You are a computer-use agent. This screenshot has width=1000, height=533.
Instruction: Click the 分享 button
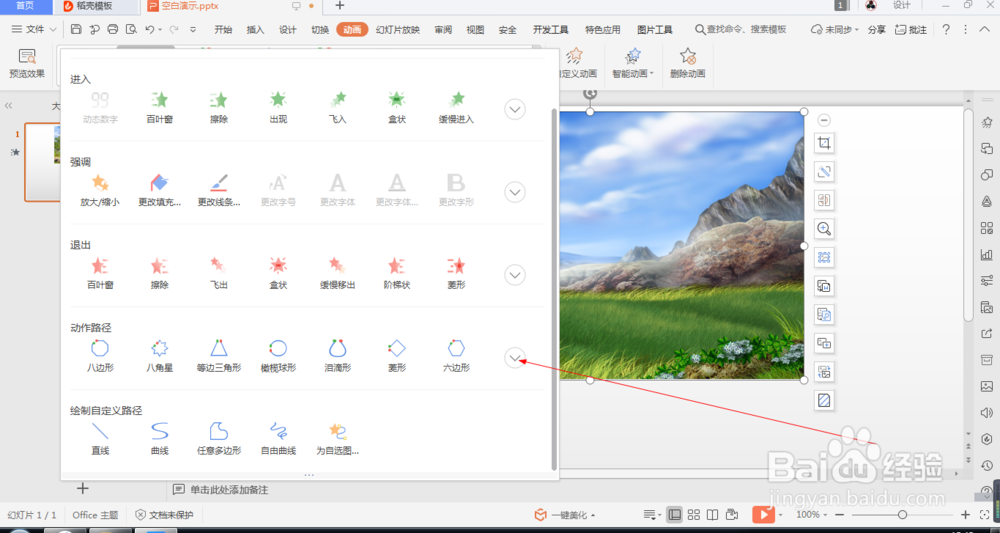[x=877, y=30]
